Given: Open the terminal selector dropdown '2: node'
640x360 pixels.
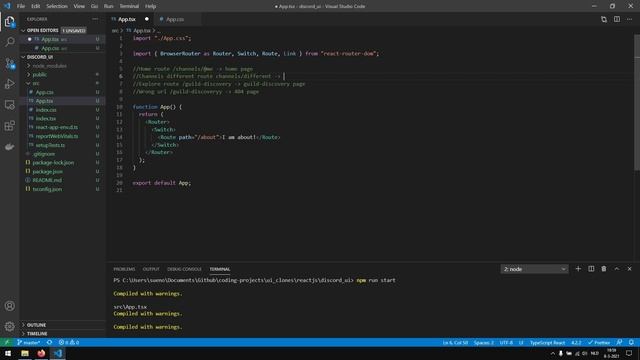Looking at the screenshot, I should click(x=534, y=269).
